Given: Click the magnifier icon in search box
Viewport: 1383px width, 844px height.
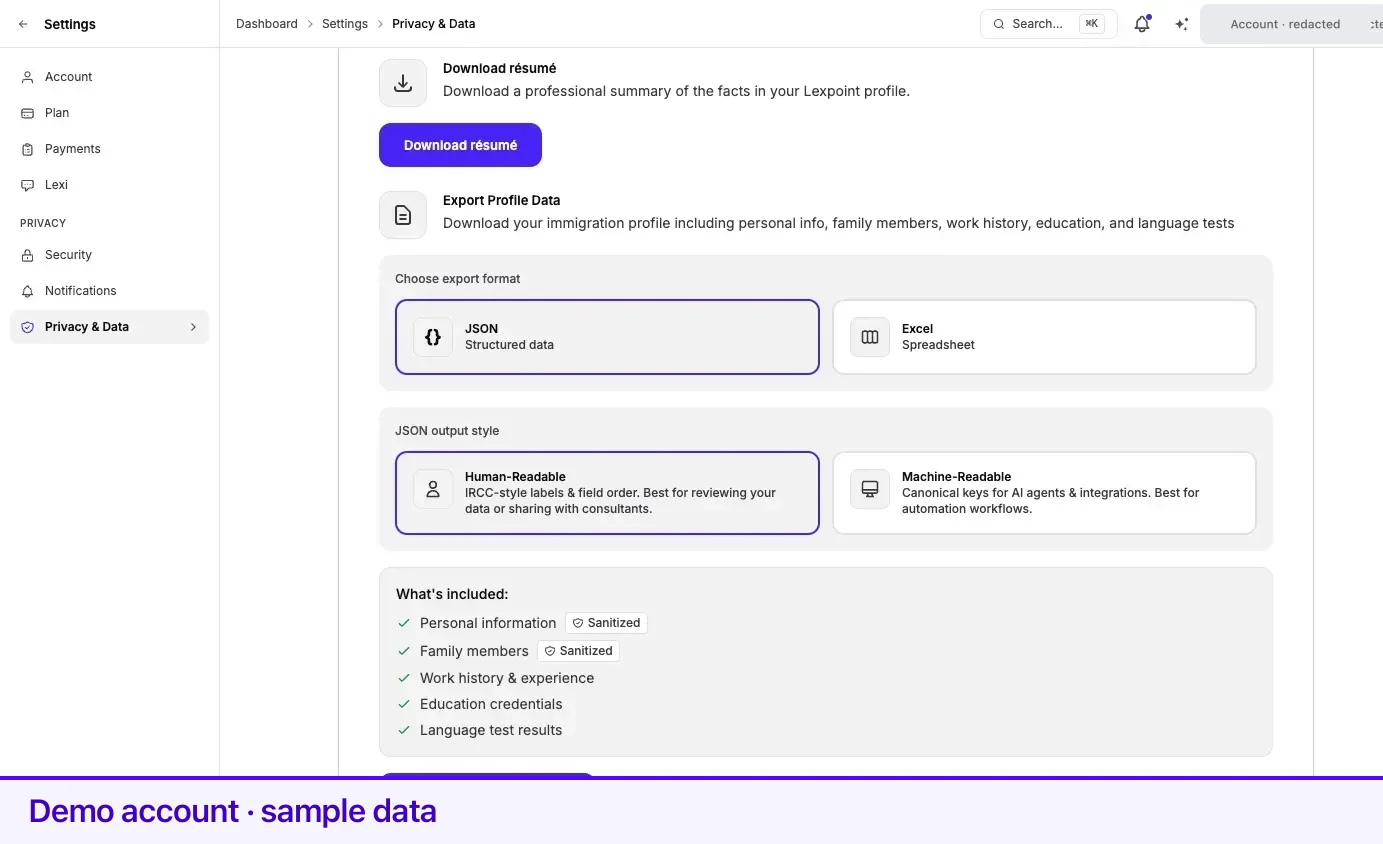Looking at the screenshot, I should [x=998, y=24].
